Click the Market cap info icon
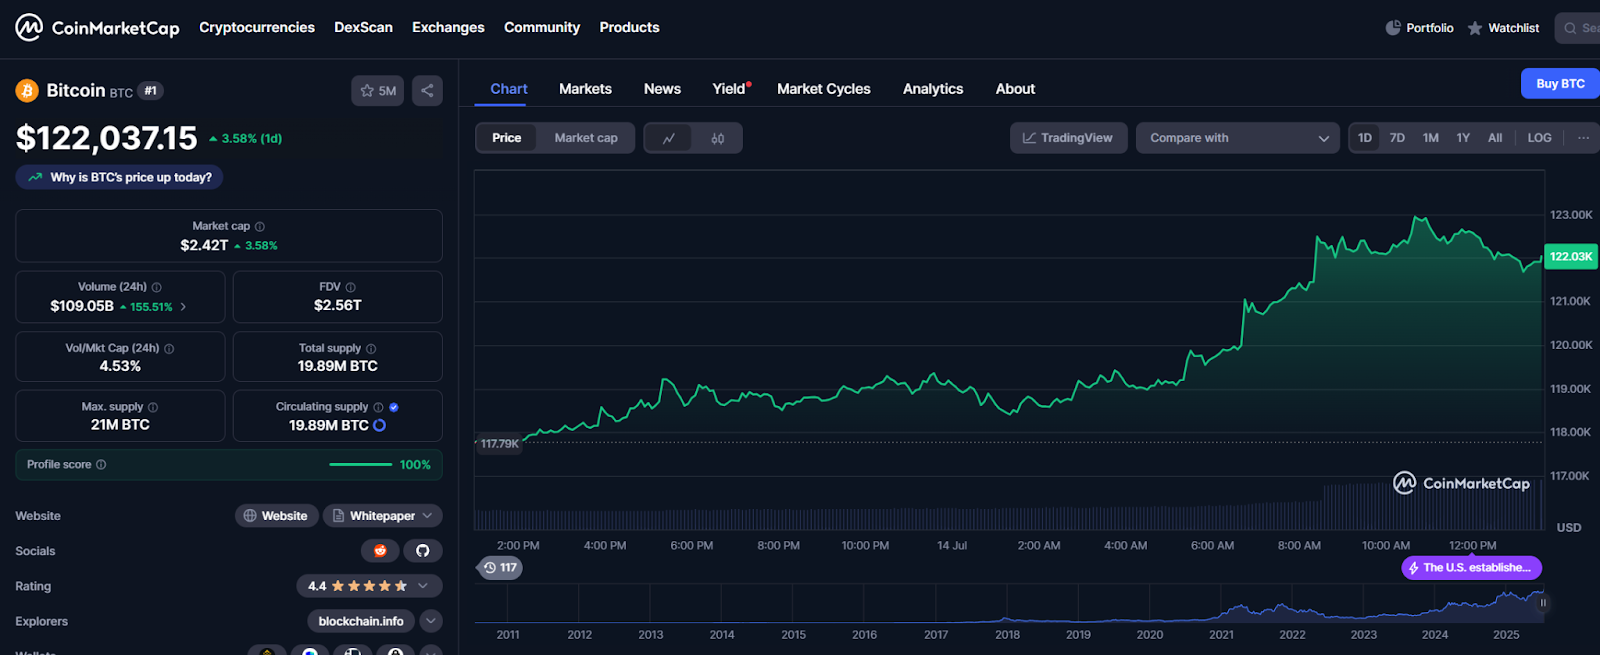The width and height of the screenshot is (1600, 655). pyautogui.click(x=260, y=227)
